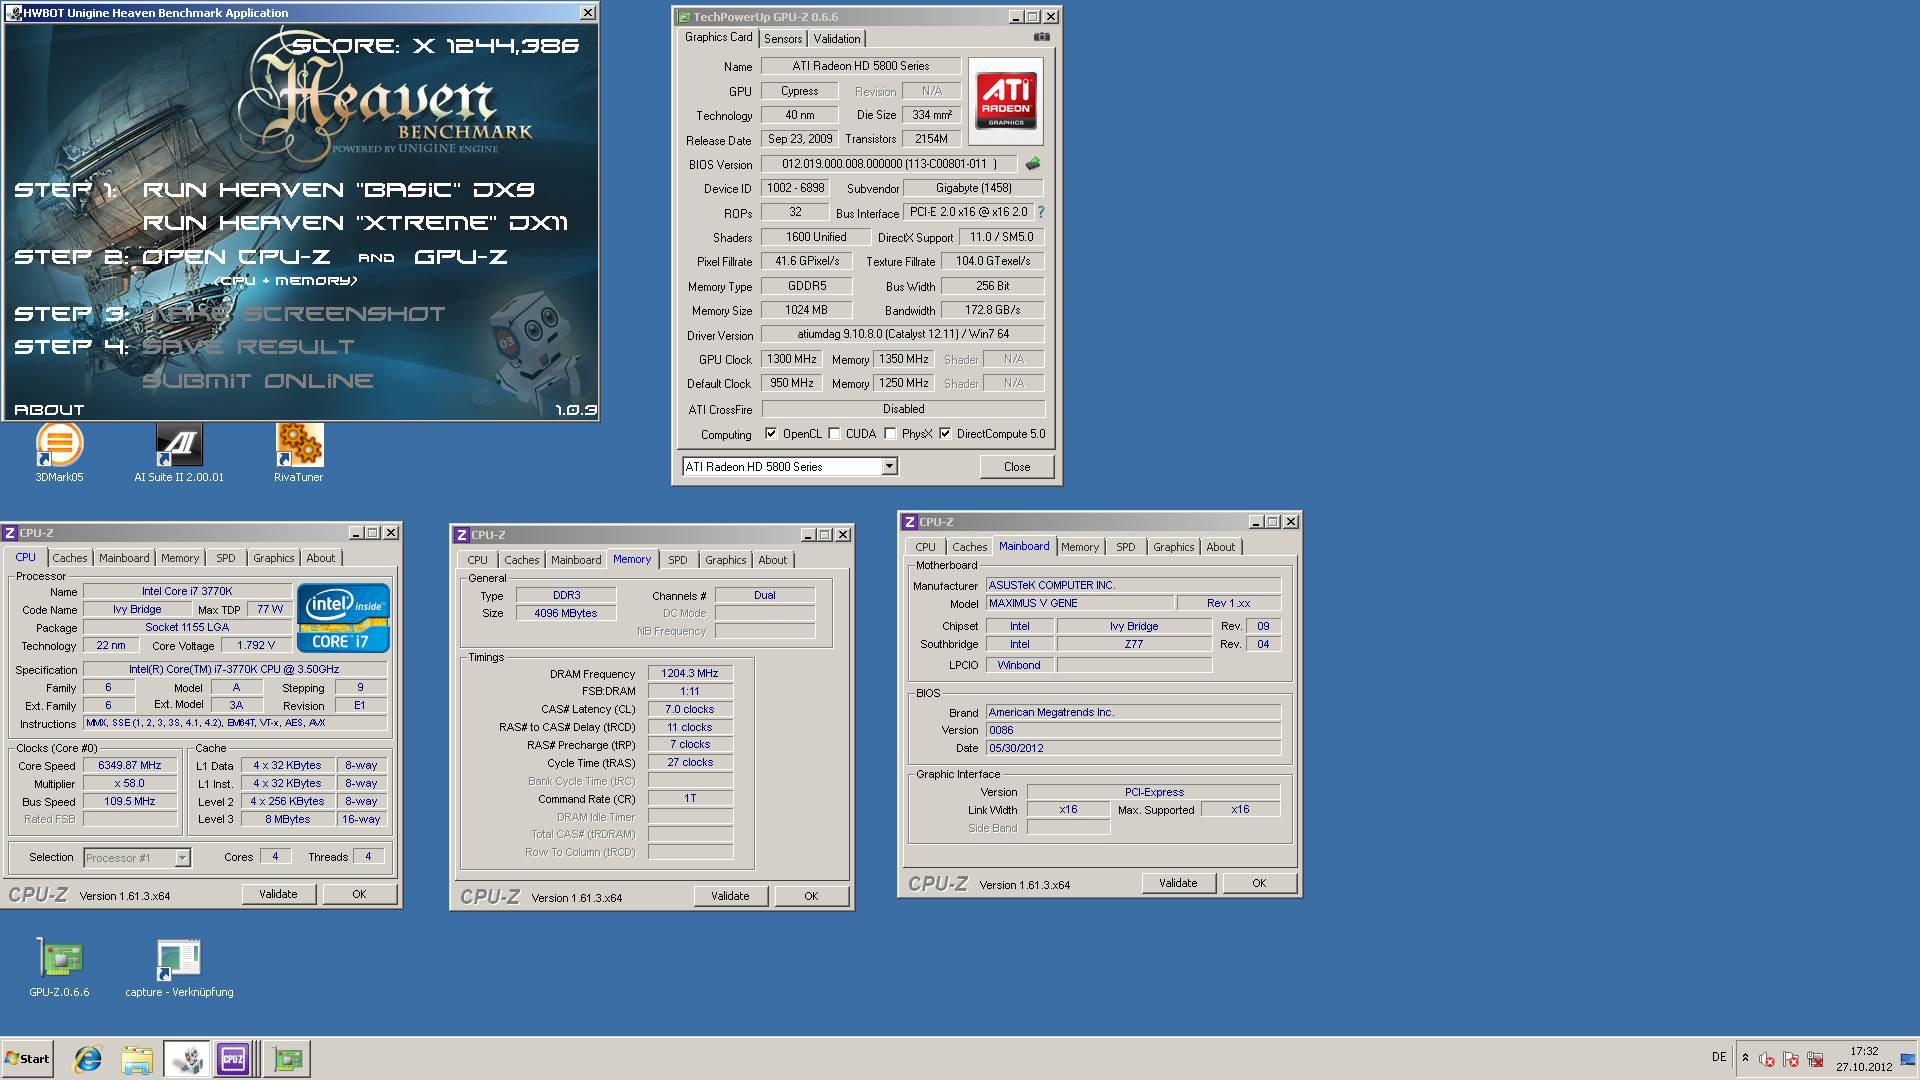The width and height of the screenshot is (1920, 1080).
Task: Click Run Heaven "Xtreme" DX11
Action: 355,223
